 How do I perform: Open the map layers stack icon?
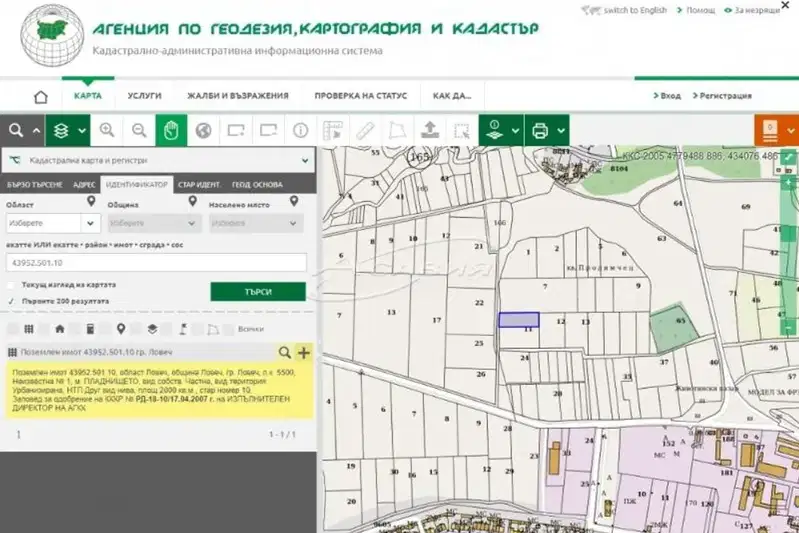[61, 130]
